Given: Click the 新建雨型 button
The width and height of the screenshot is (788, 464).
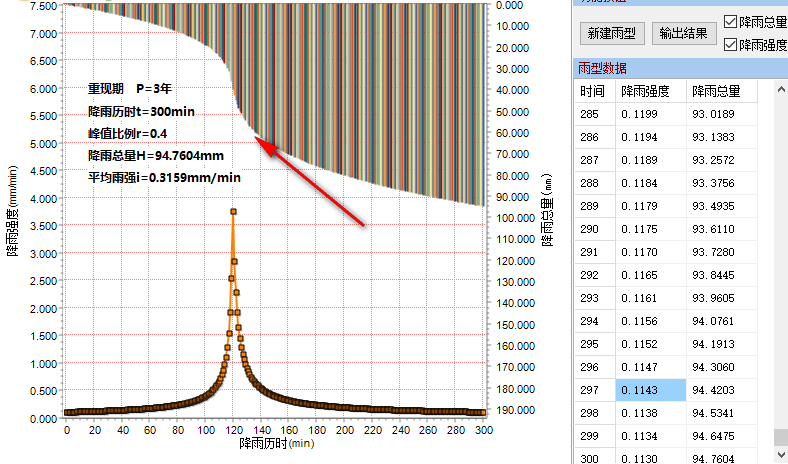Looking at the screenshot, I should (611, 33).
